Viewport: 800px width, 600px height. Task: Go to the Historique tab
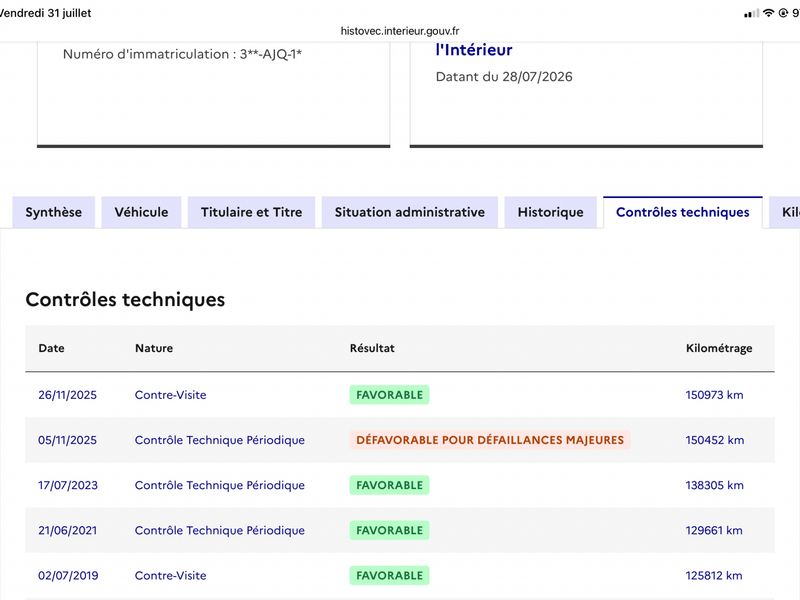(x=551, y=212)
